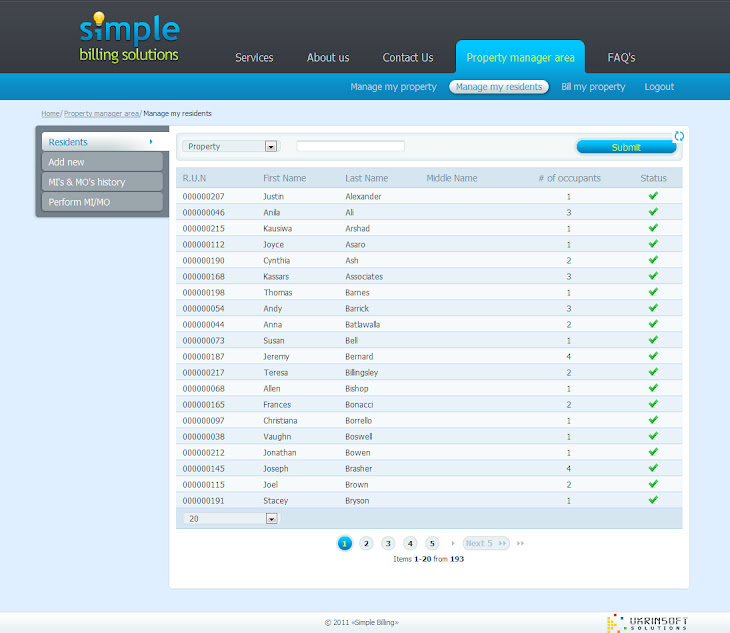The width and height of the screenshot is (730, 633).
Task: Click the Logout link
Action: (x=659, y=87)
